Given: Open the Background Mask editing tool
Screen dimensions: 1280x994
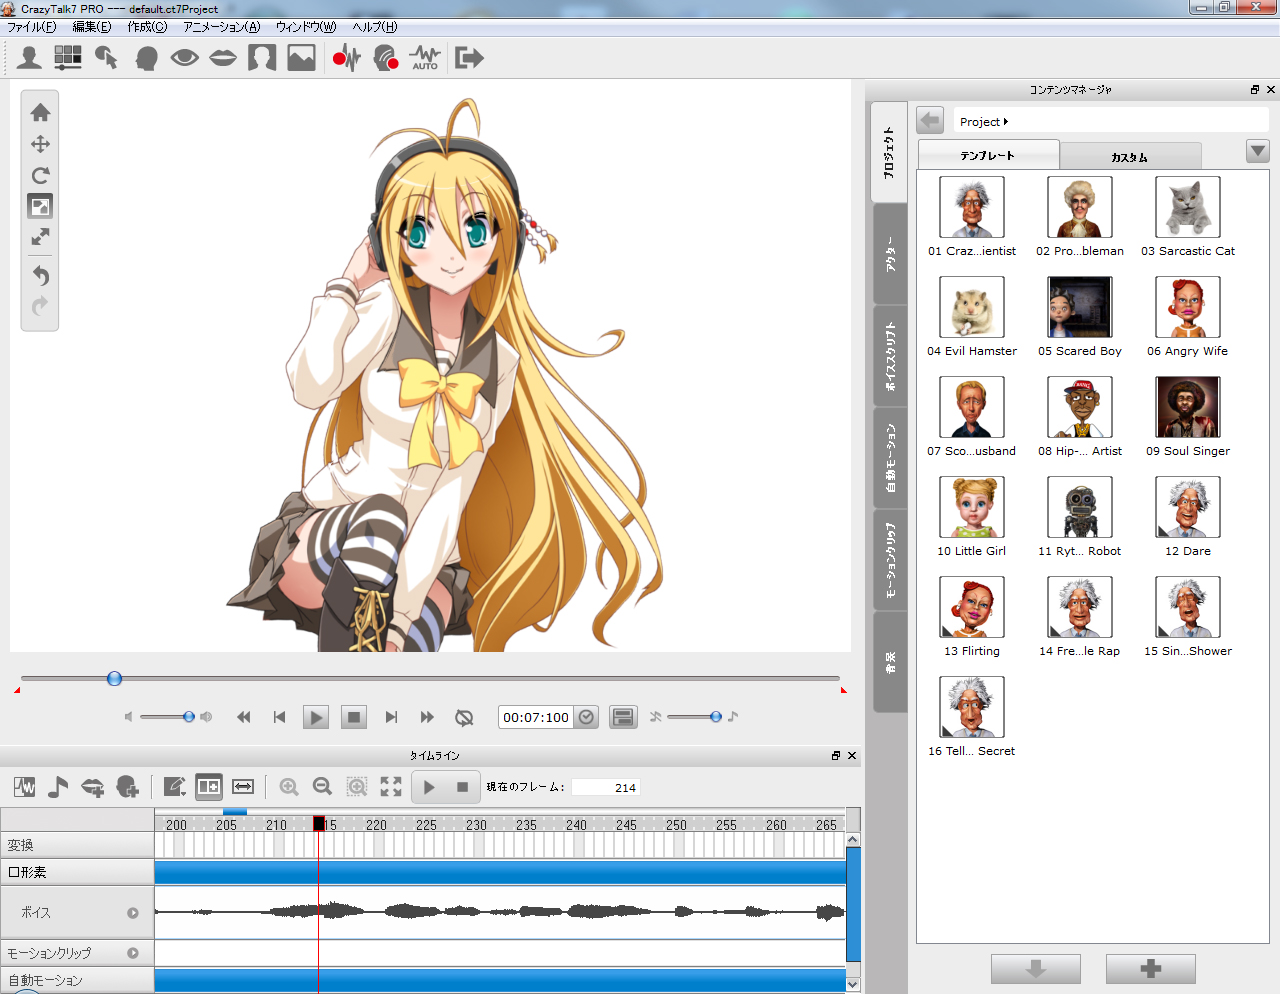Looking at the screenshot, I should [x=262, y=57].
